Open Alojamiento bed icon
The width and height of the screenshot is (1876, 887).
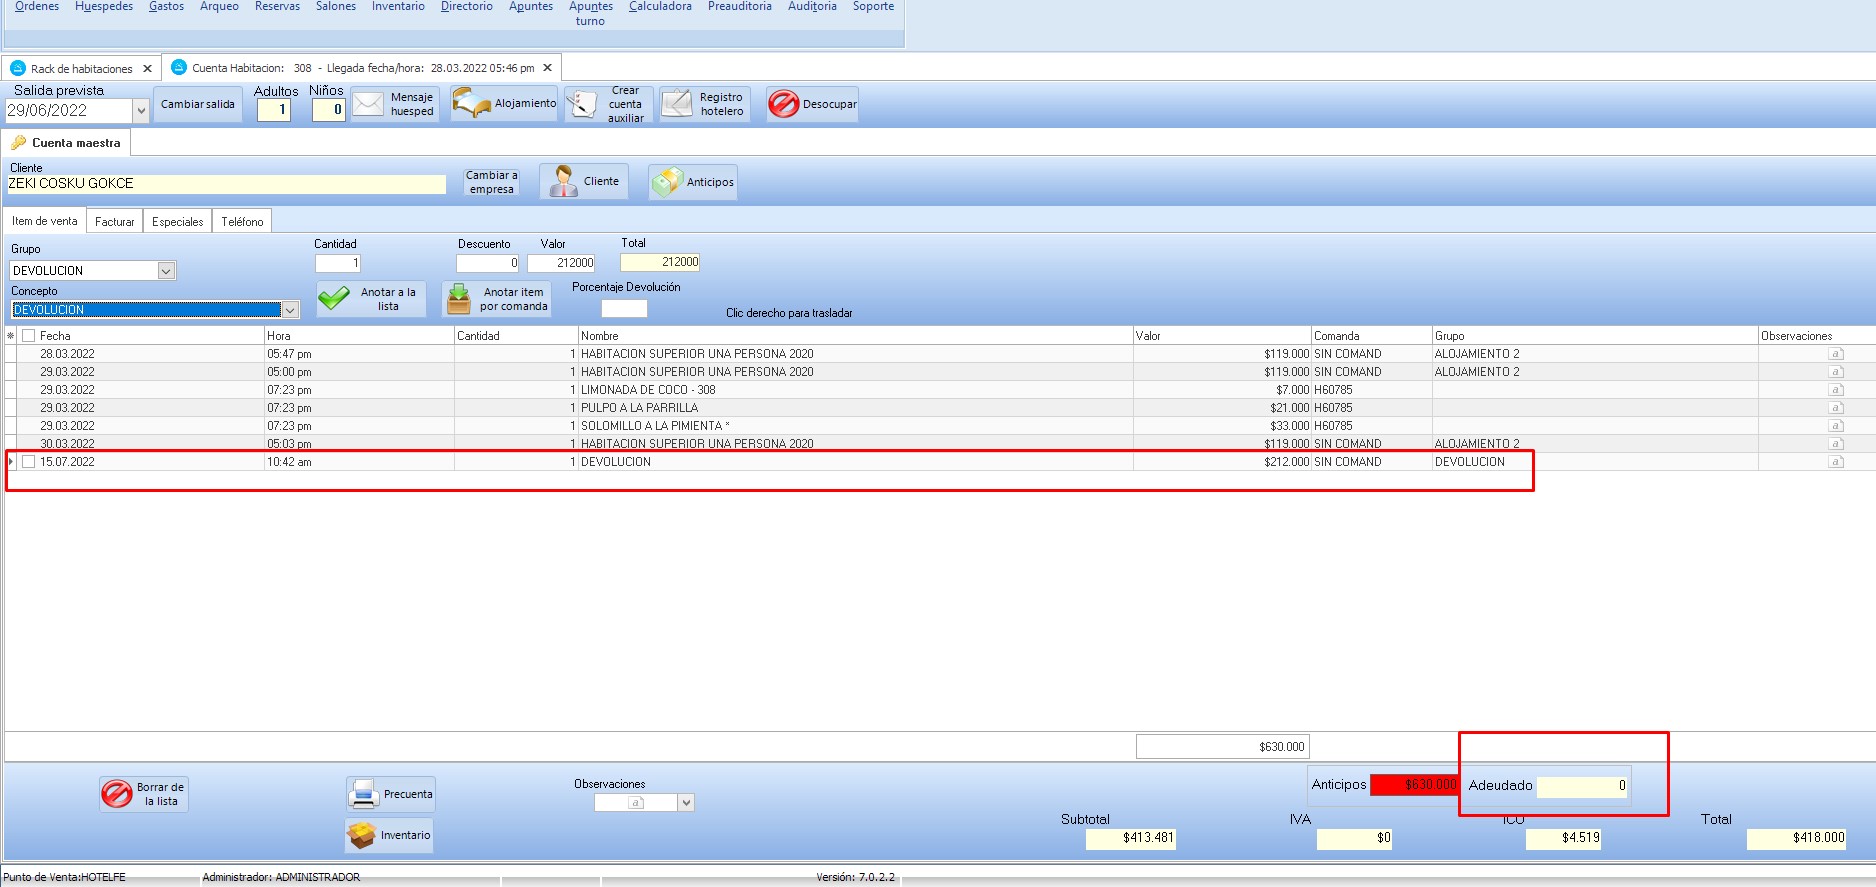[471, 103]
